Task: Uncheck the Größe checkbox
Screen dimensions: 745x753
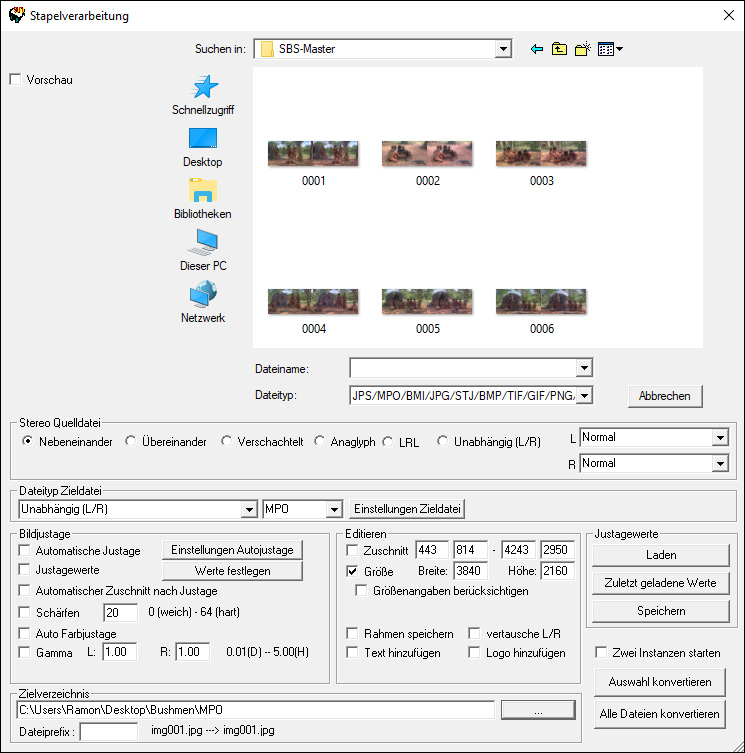Action: (x=352, y=571)
